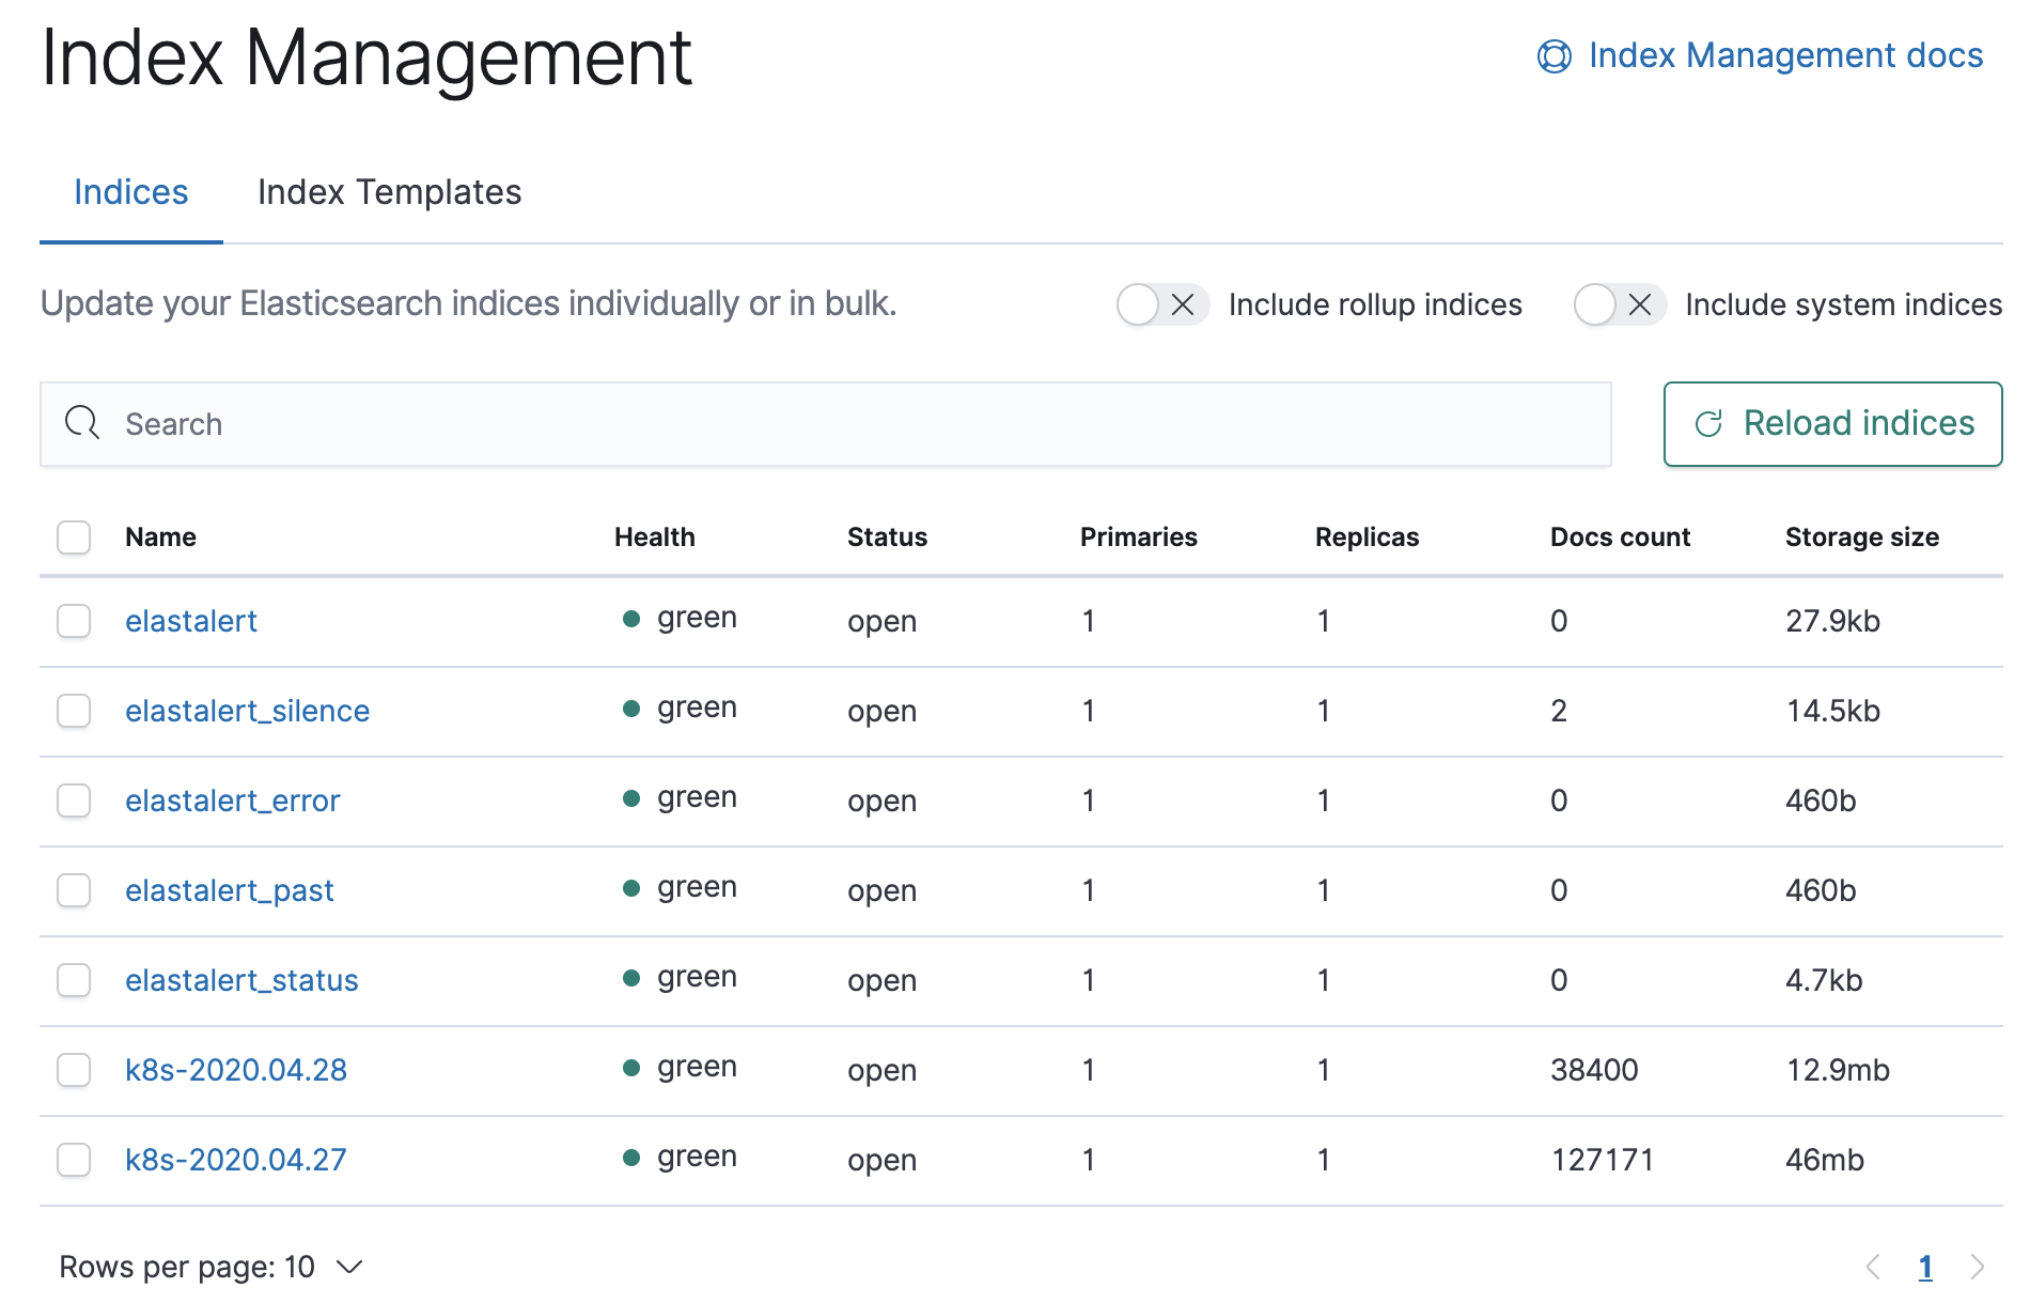The height and width of the screenshot is (1316, 2038).
Task: Toggle Include system indices switch
Action: (1619, 304)
